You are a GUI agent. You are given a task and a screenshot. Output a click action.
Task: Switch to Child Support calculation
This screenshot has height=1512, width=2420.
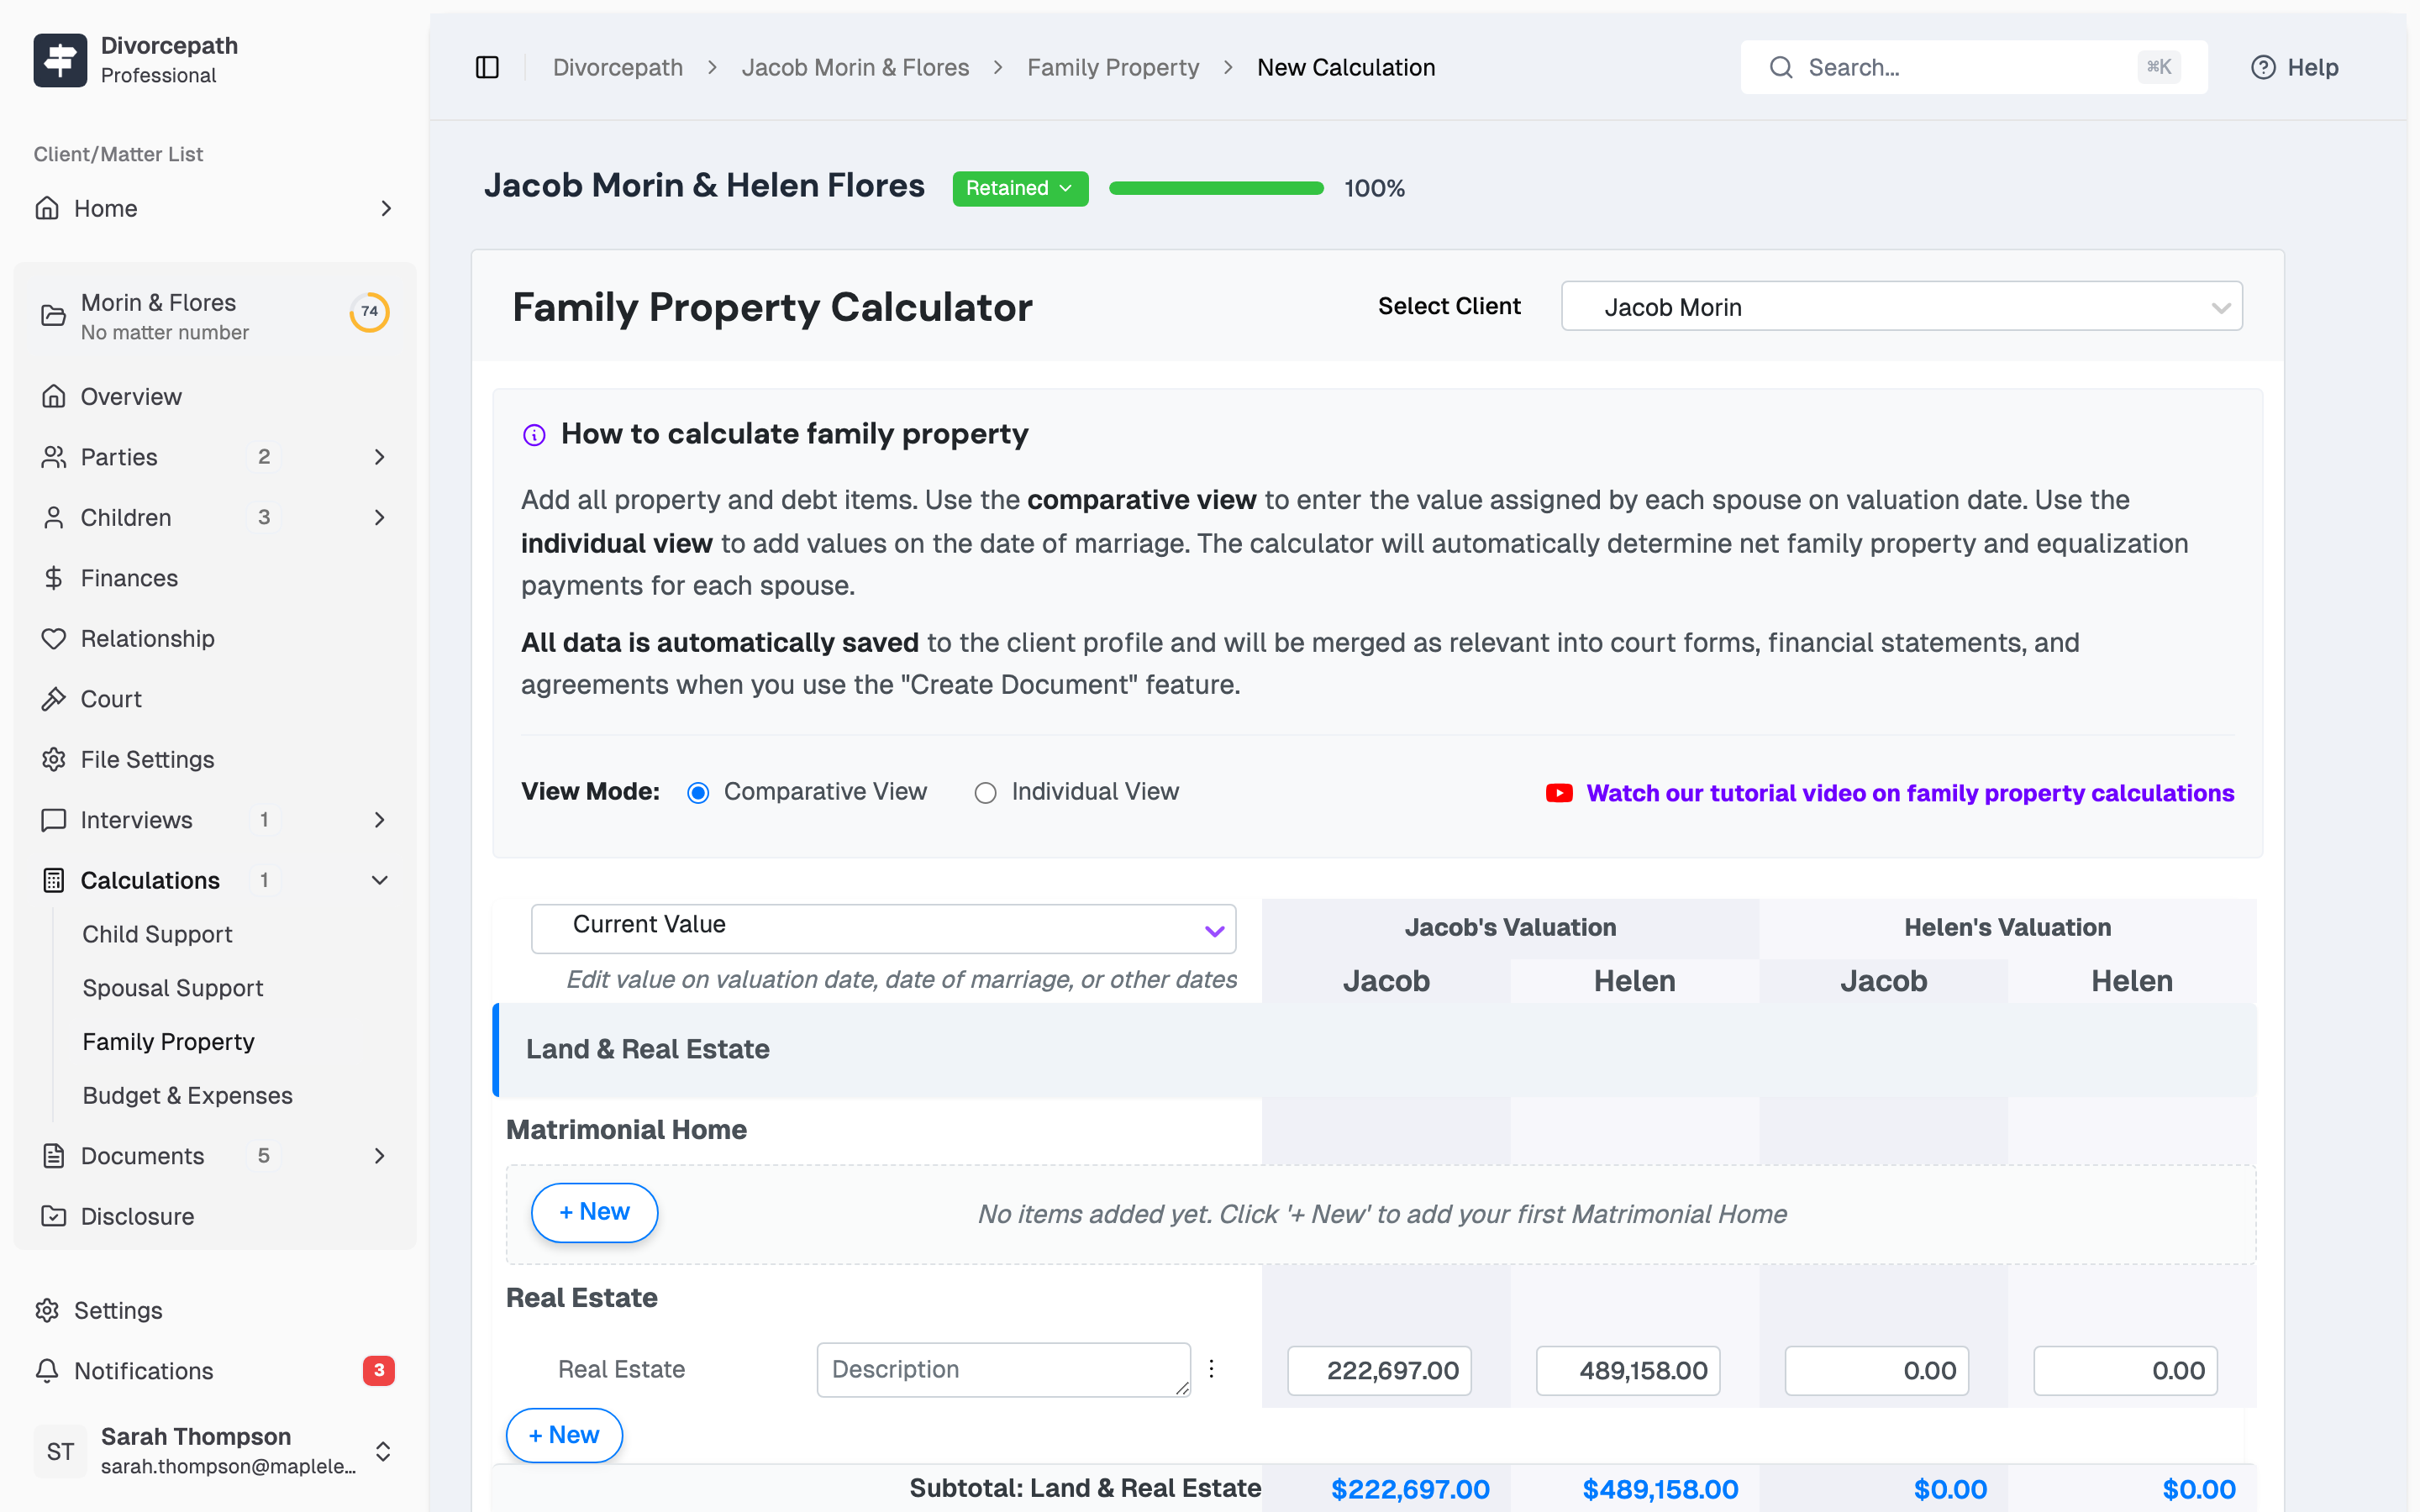pos(157,934)
